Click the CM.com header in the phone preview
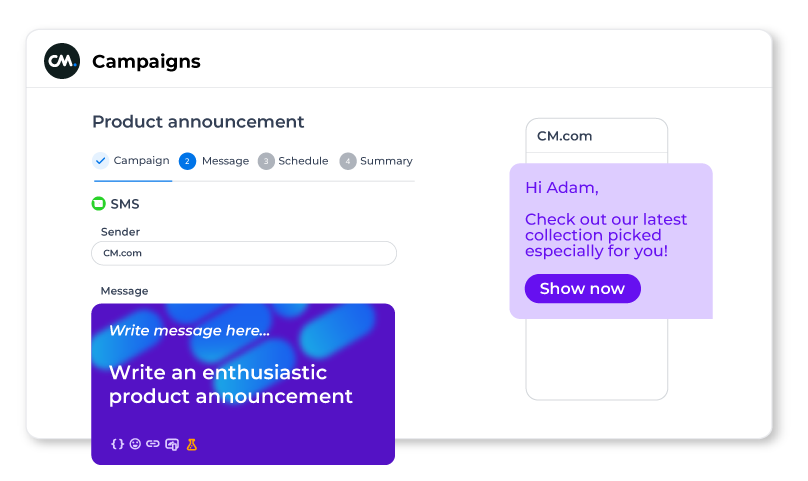This screenshot has width=808, height=481. (567, 135)
